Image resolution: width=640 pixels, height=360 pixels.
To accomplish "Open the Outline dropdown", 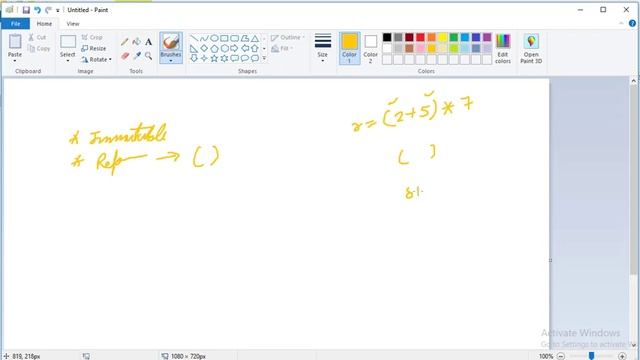I will (288, 38).
